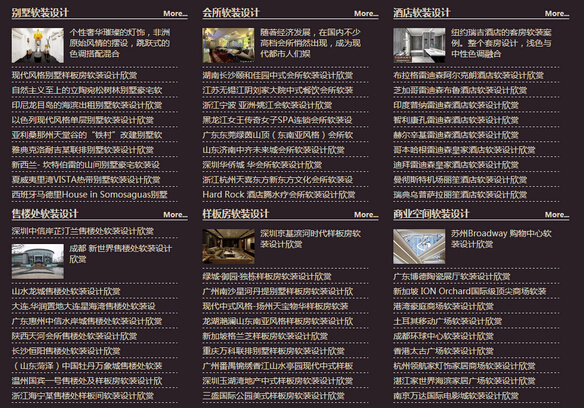Open More link beside 别墅软装设计 heading

(x=175, y=13)
